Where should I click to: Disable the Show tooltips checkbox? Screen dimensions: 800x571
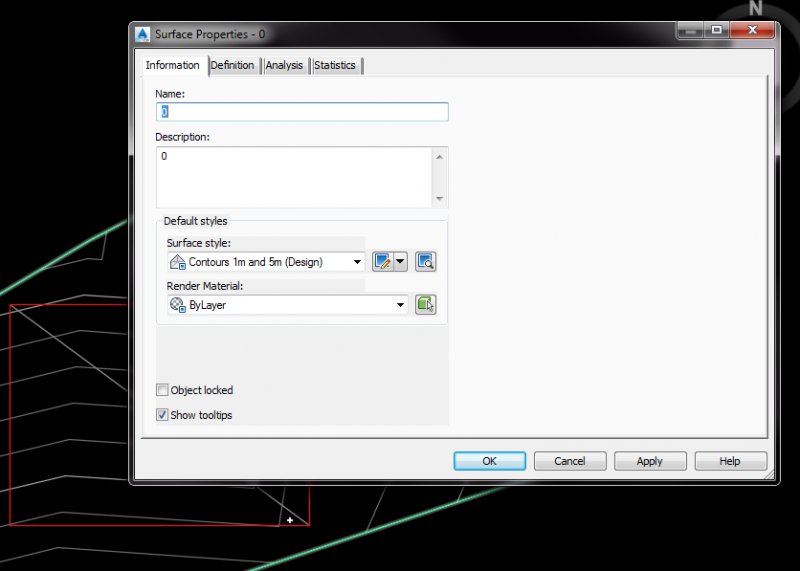pyautogui.click(x=162, y=414)
